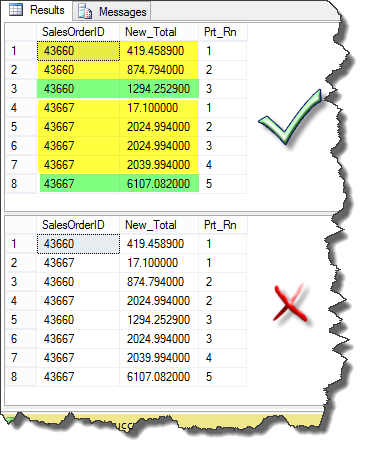Click the 1294.252900 cell in the lower grid
This screenshot has width=371, height=455.
click(159, 320)
